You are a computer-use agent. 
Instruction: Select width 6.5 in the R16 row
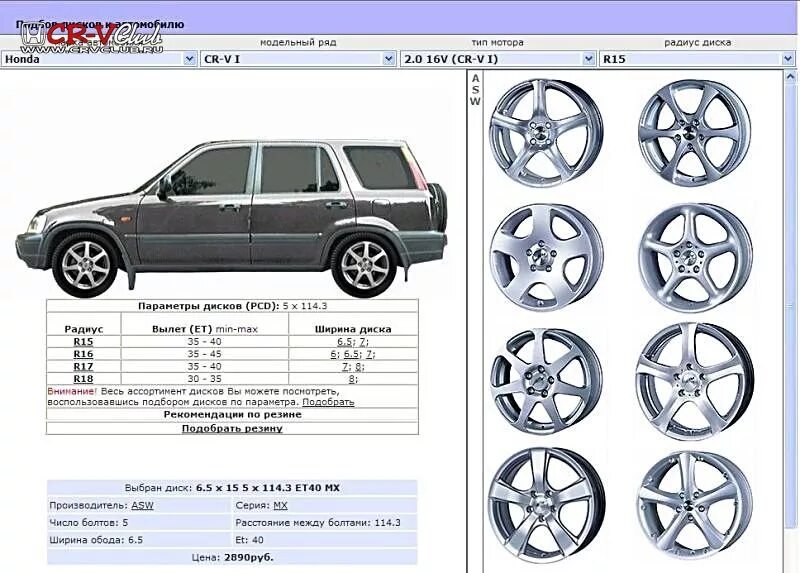click(x=351, y=354)
